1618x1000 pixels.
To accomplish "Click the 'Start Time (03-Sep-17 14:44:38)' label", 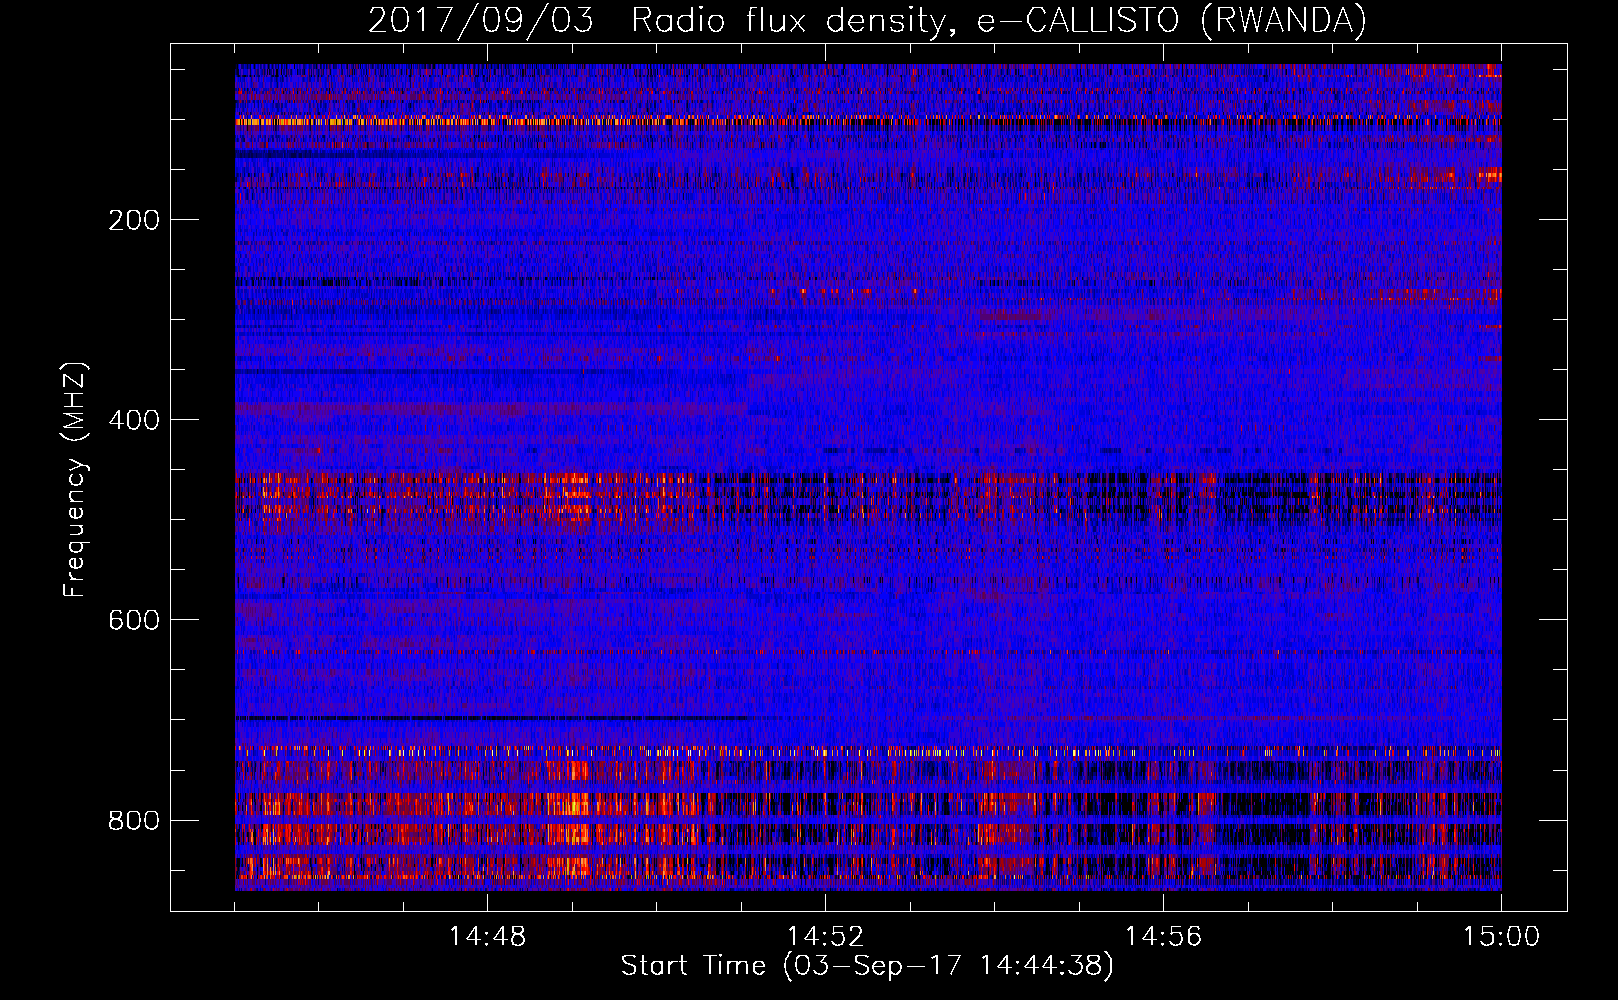I will pos(867,966).
